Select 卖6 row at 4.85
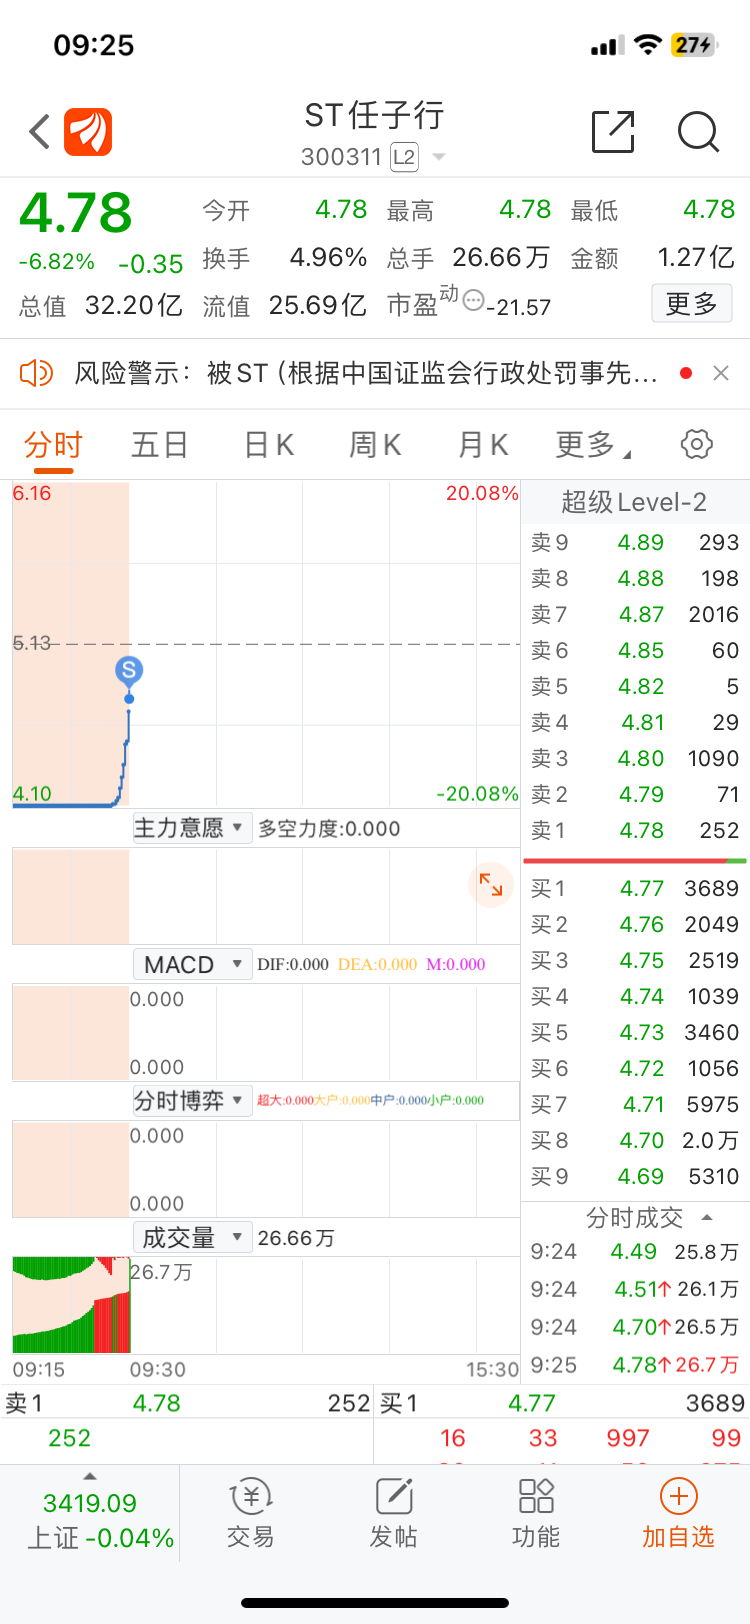Viewport: 750px width, 1624px height. [635, 650]
